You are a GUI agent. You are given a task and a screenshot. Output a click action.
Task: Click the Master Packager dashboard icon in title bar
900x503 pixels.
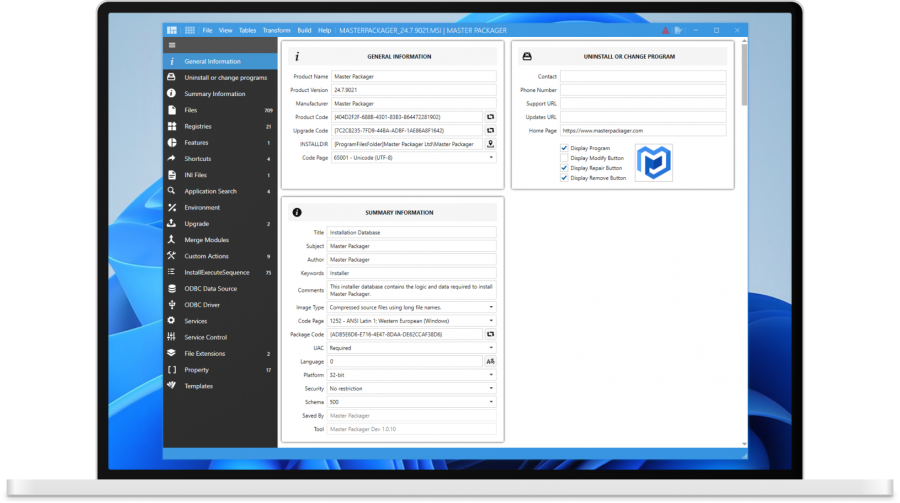172,30
